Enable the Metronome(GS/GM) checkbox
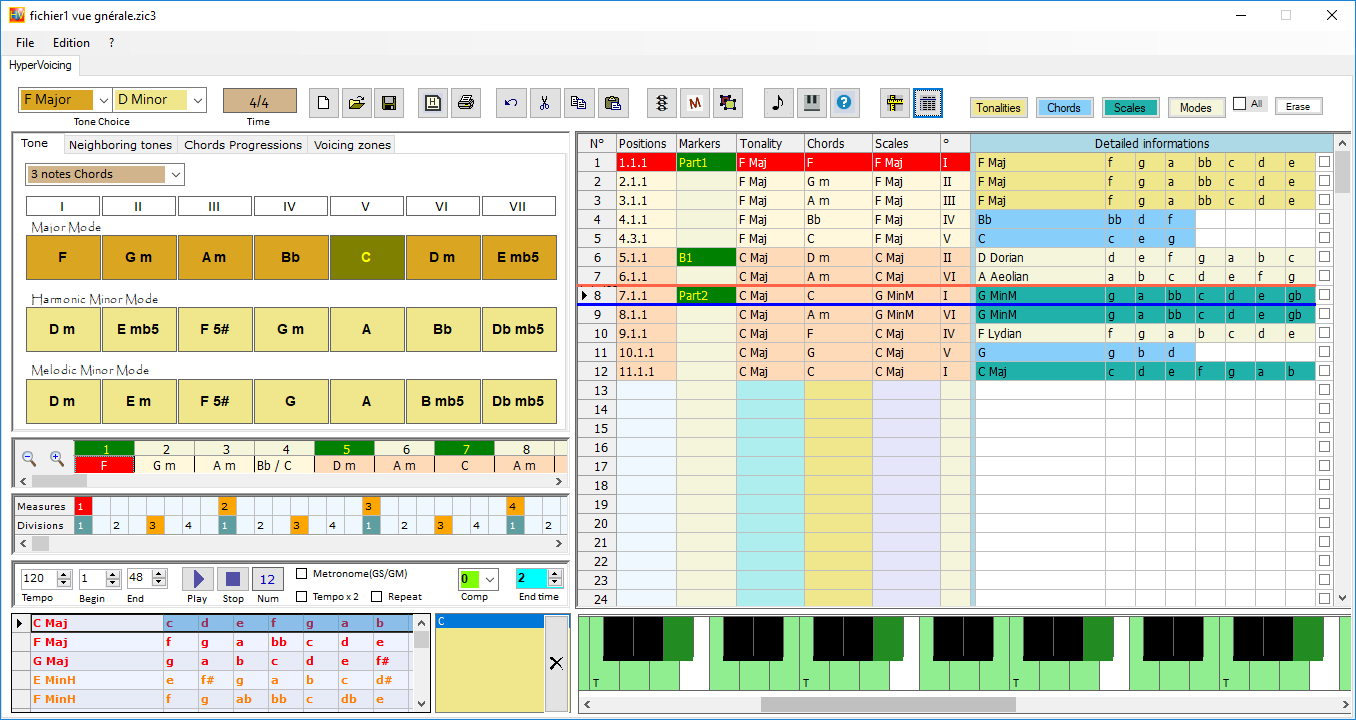 pos(302,574)
